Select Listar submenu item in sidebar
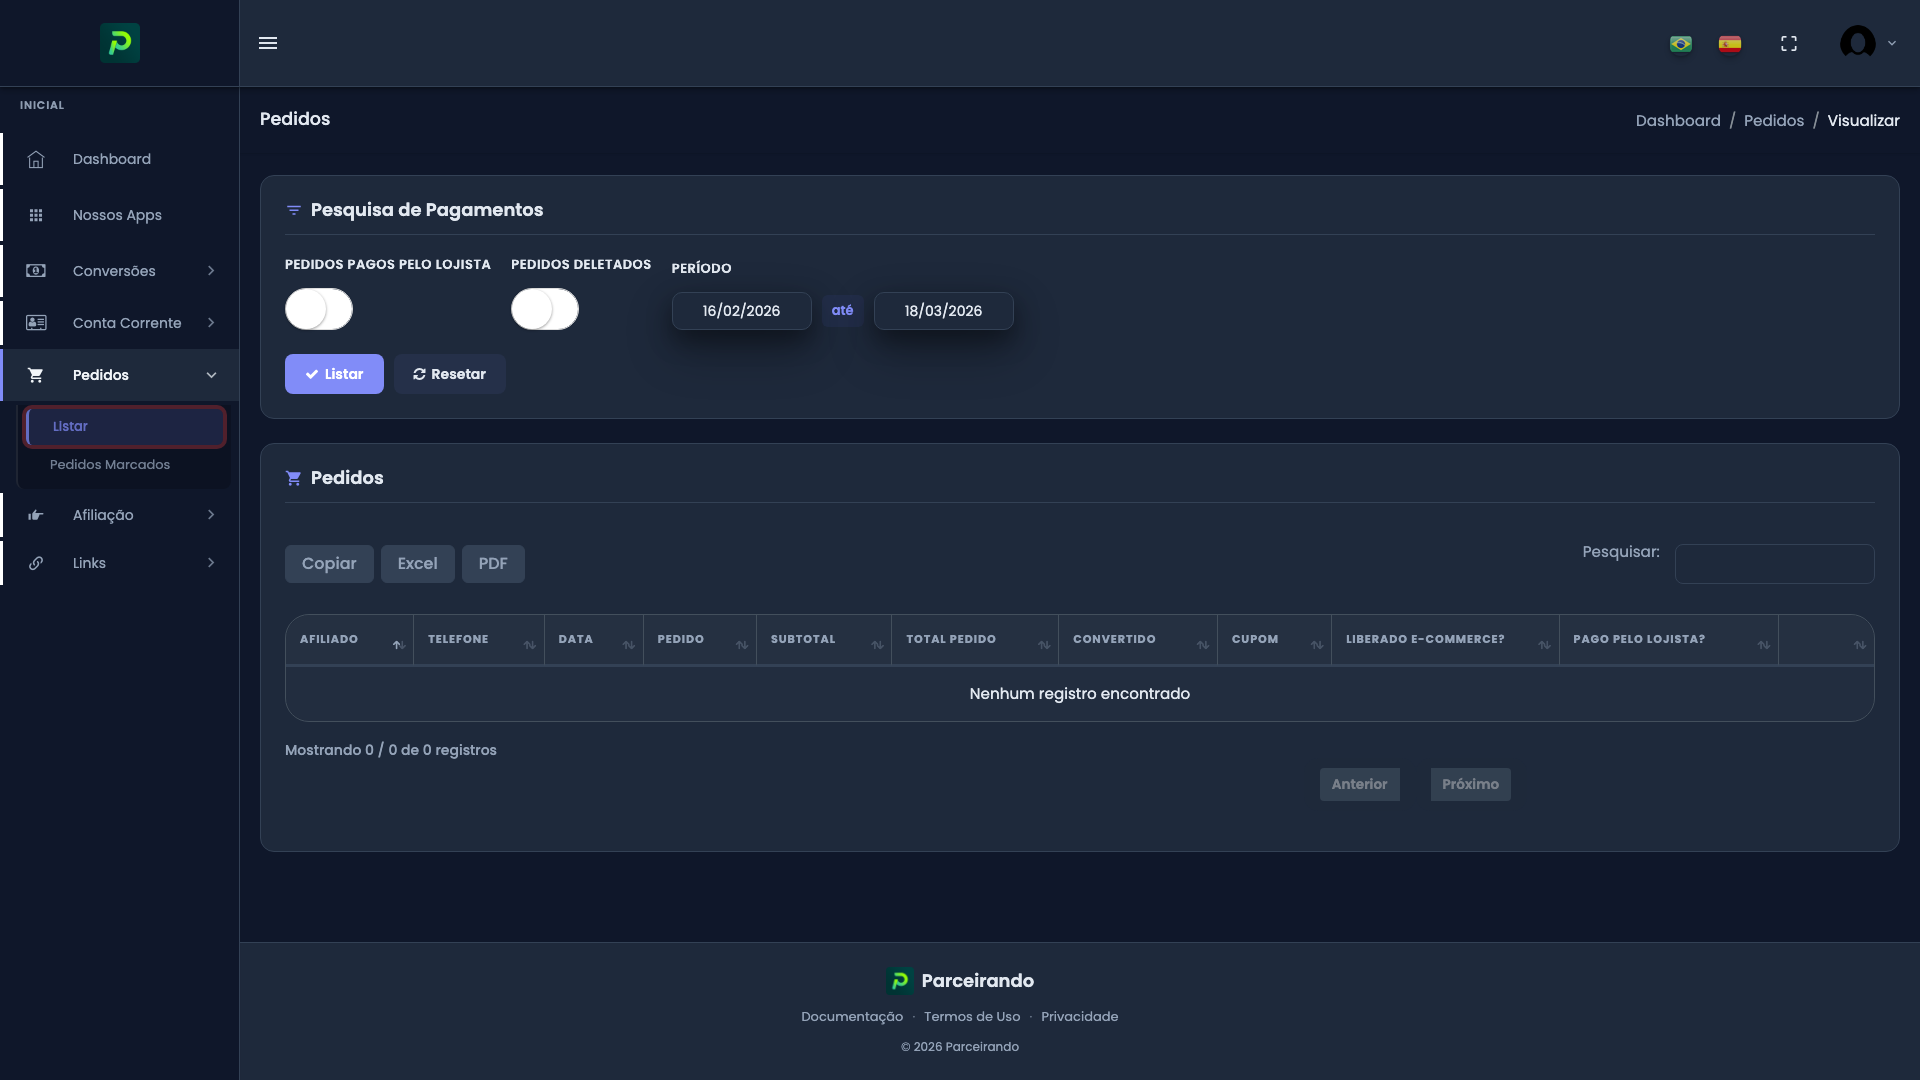The image size is (1920, 1080). tap(124, 427)
